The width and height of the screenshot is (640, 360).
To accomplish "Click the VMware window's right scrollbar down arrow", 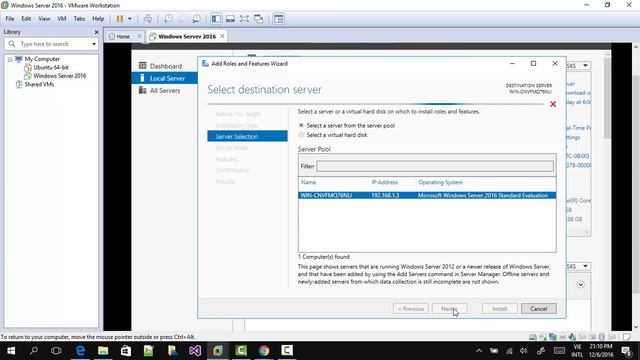I will (636, 327).
